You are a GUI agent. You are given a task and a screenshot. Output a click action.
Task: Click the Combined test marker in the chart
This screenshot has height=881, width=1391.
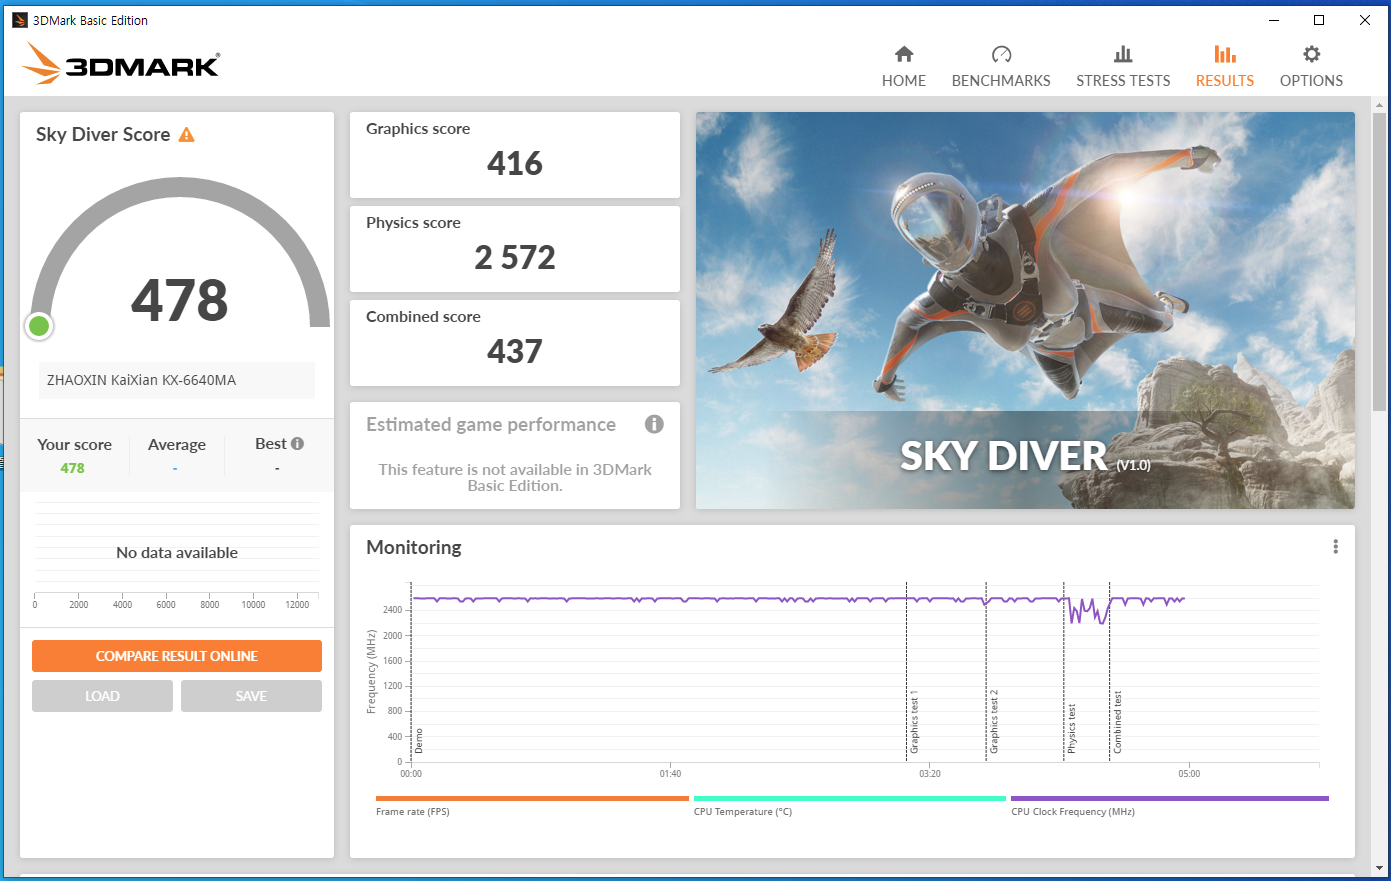(1118, 722)
